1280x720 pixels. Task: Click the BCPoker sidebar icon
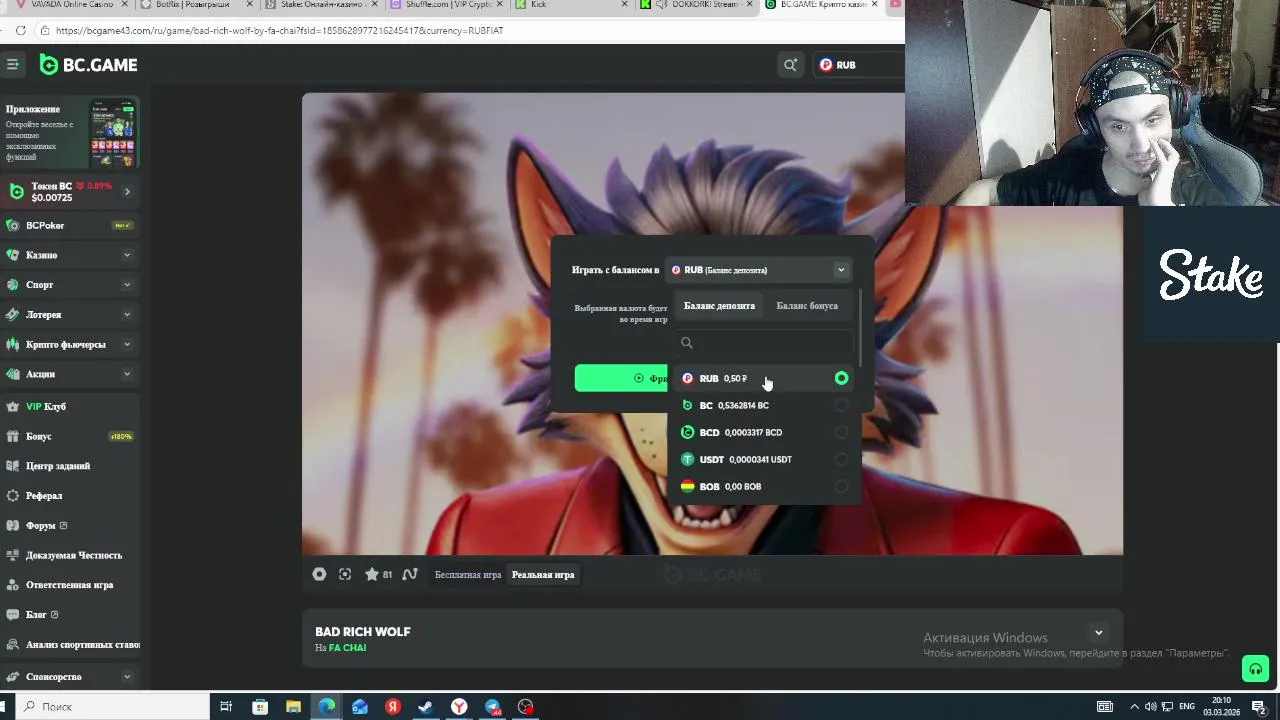[13, 225]
